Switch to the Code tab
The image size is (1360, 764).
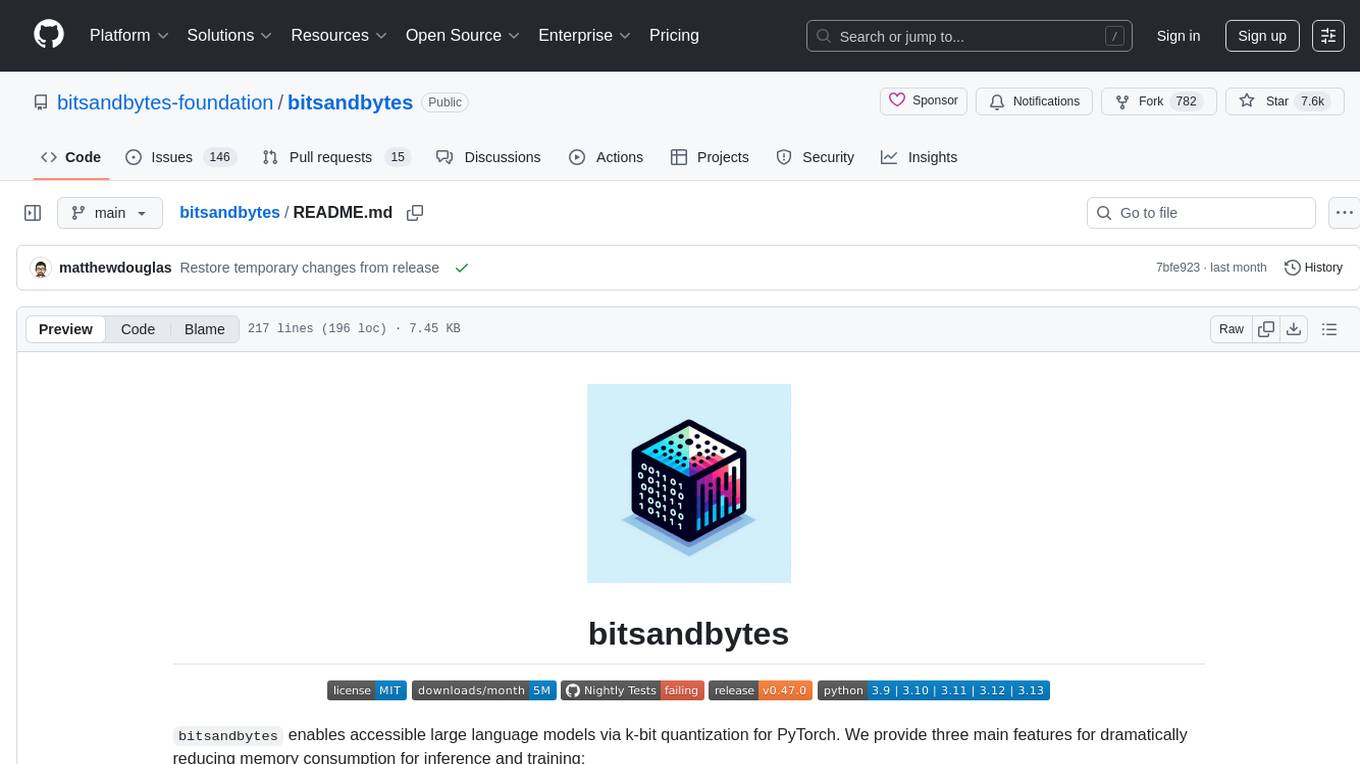pyautogui.click(x=71, y=157)
